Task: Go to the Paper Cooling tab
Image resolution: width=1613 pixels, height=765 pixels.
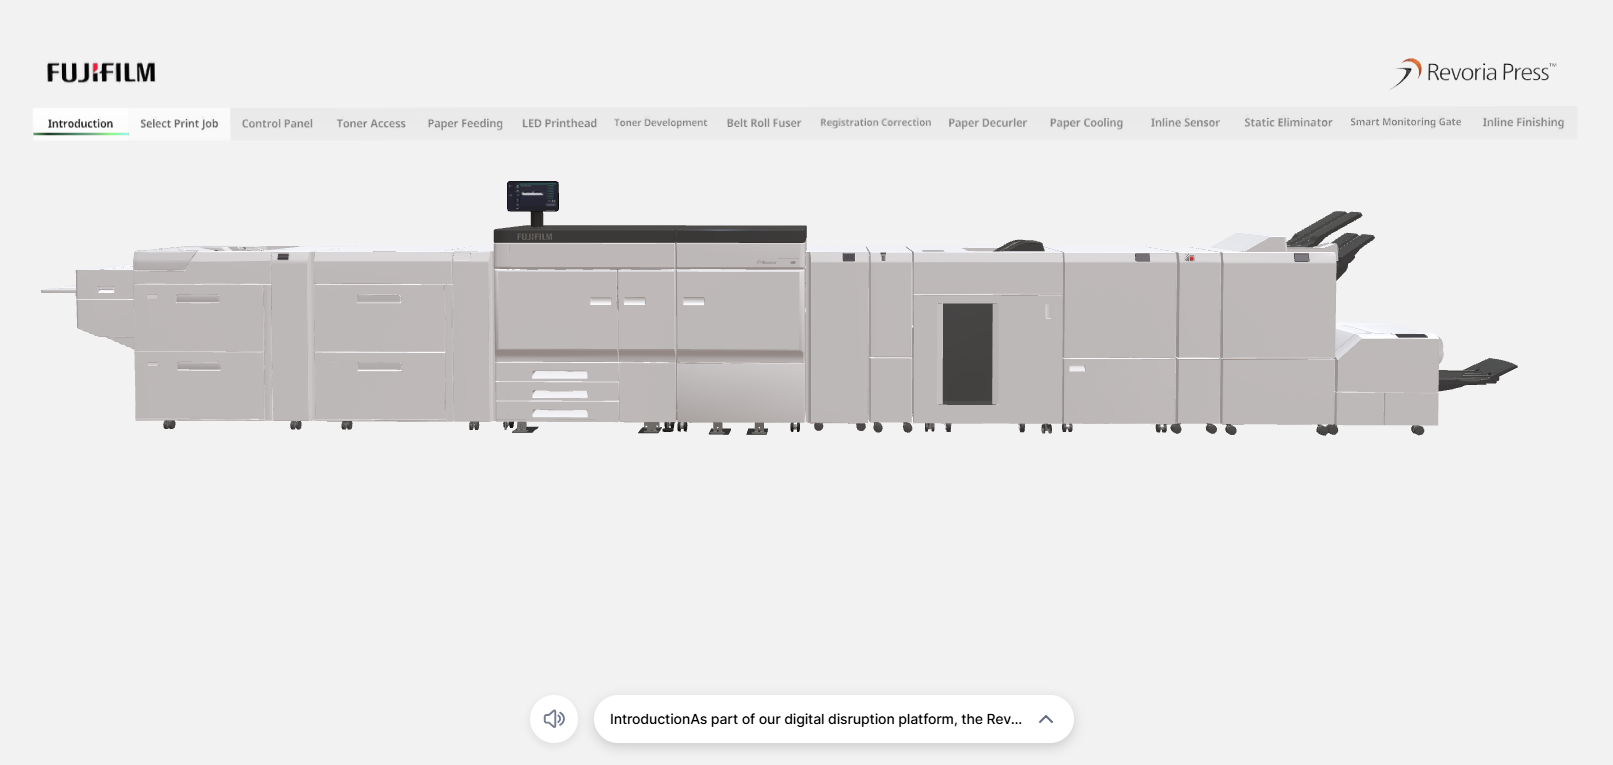Action: (1086, 123)
